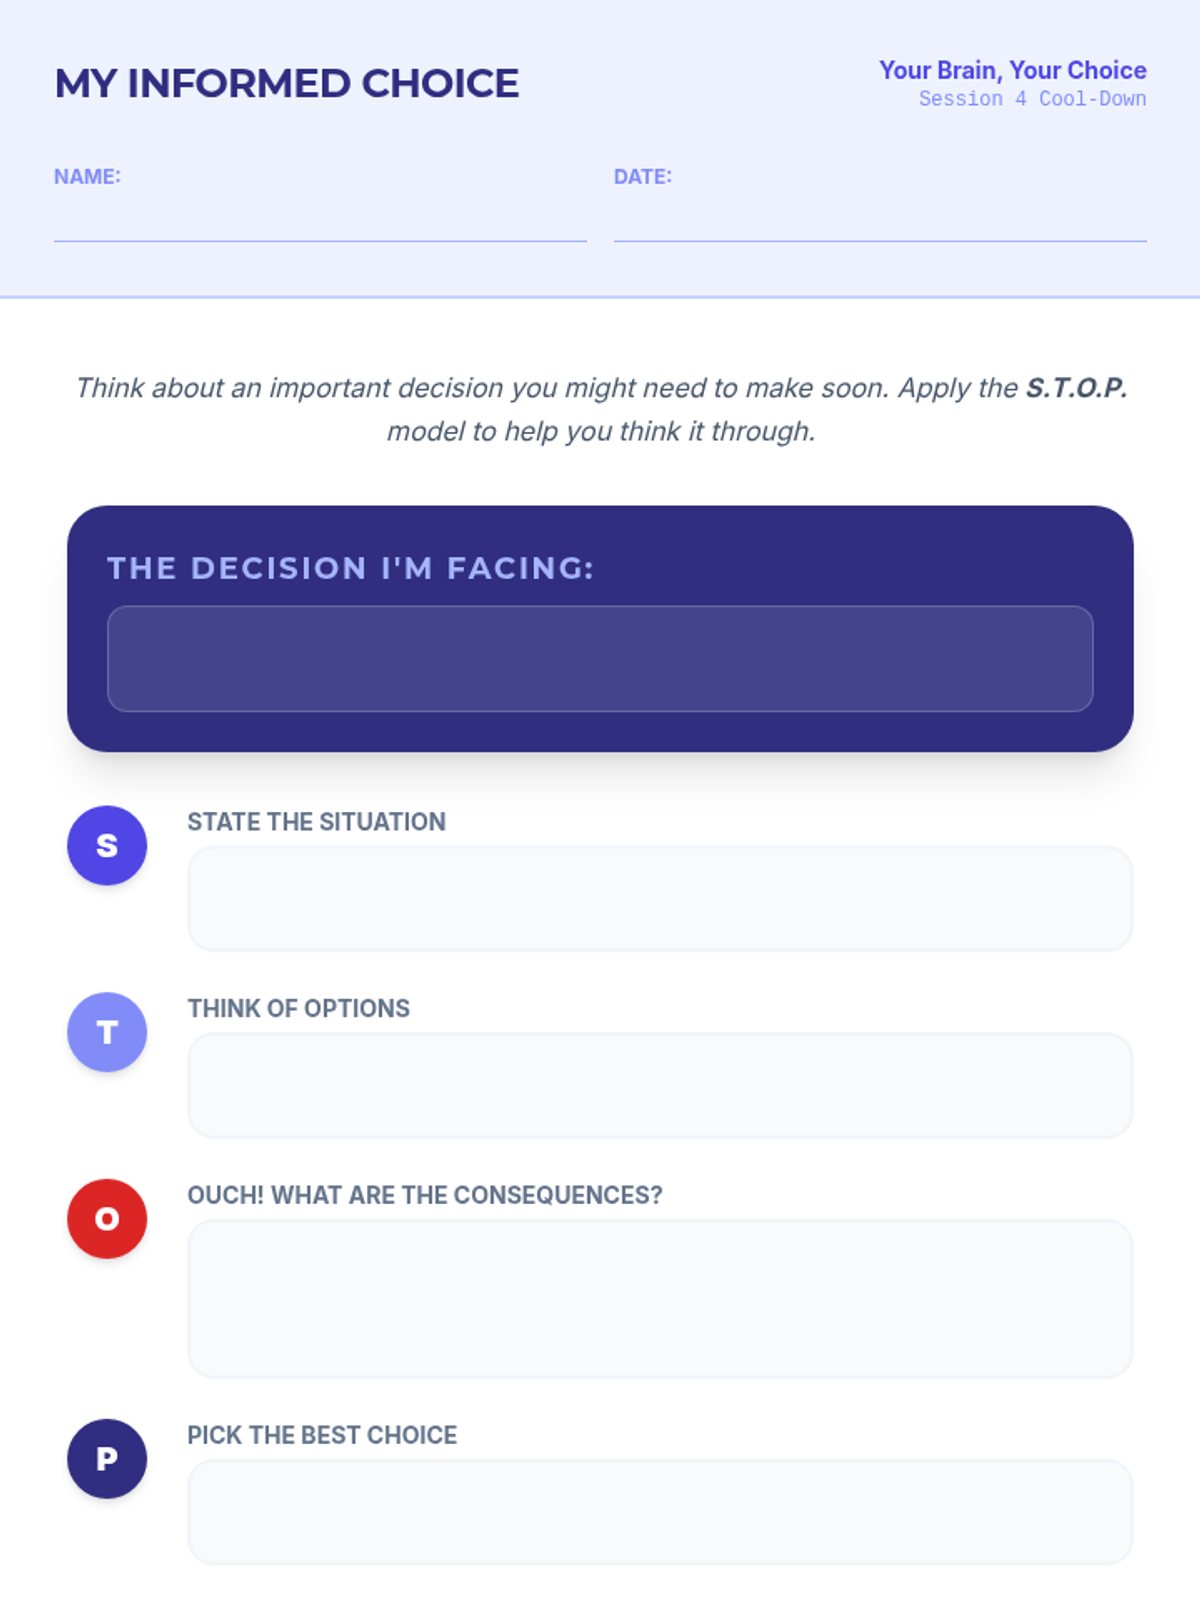This screenshot has width=1200, height=1600.
Task: Click the Pick the Best Choice label
Action: tap(322, 1435)
